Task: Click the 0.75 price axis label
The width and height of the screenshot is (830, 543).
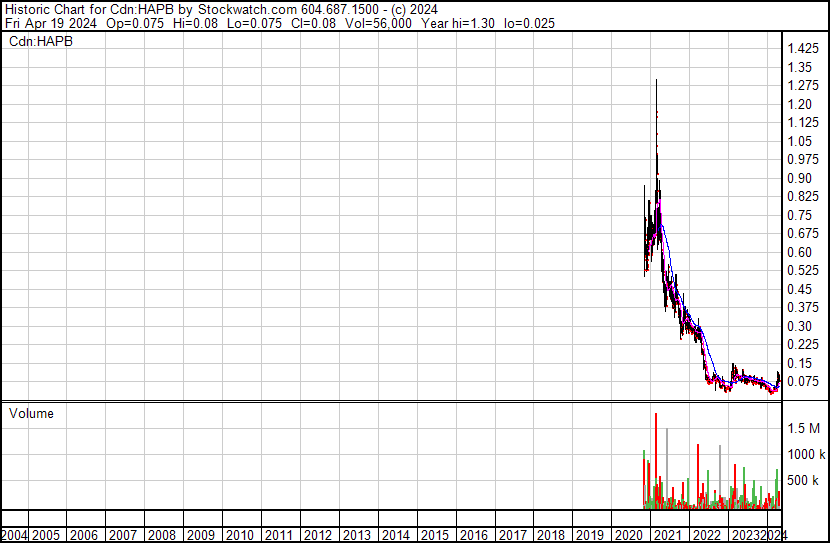Action: pyautogui.click(x=800, y=215)
